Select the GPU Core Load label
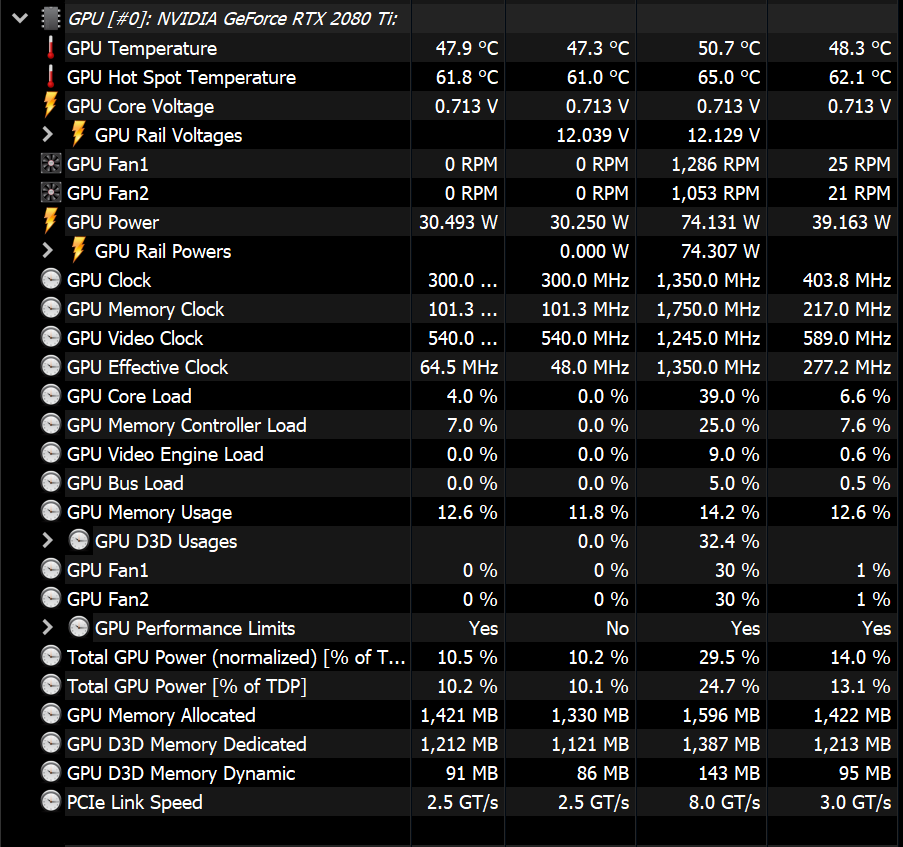The width and height of the screenshot is (903, 847). [x=129, y=396]
